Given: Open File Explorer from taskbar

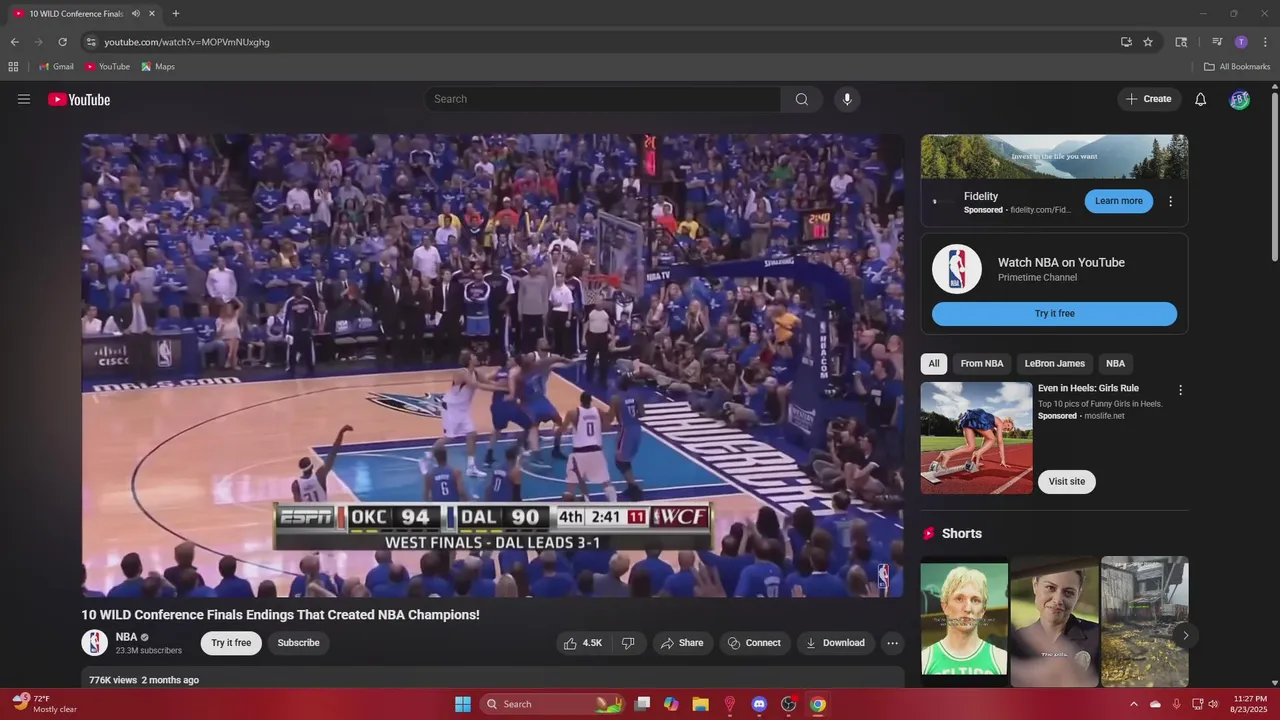Looking at the screenshot, I should tap(701, 704).
